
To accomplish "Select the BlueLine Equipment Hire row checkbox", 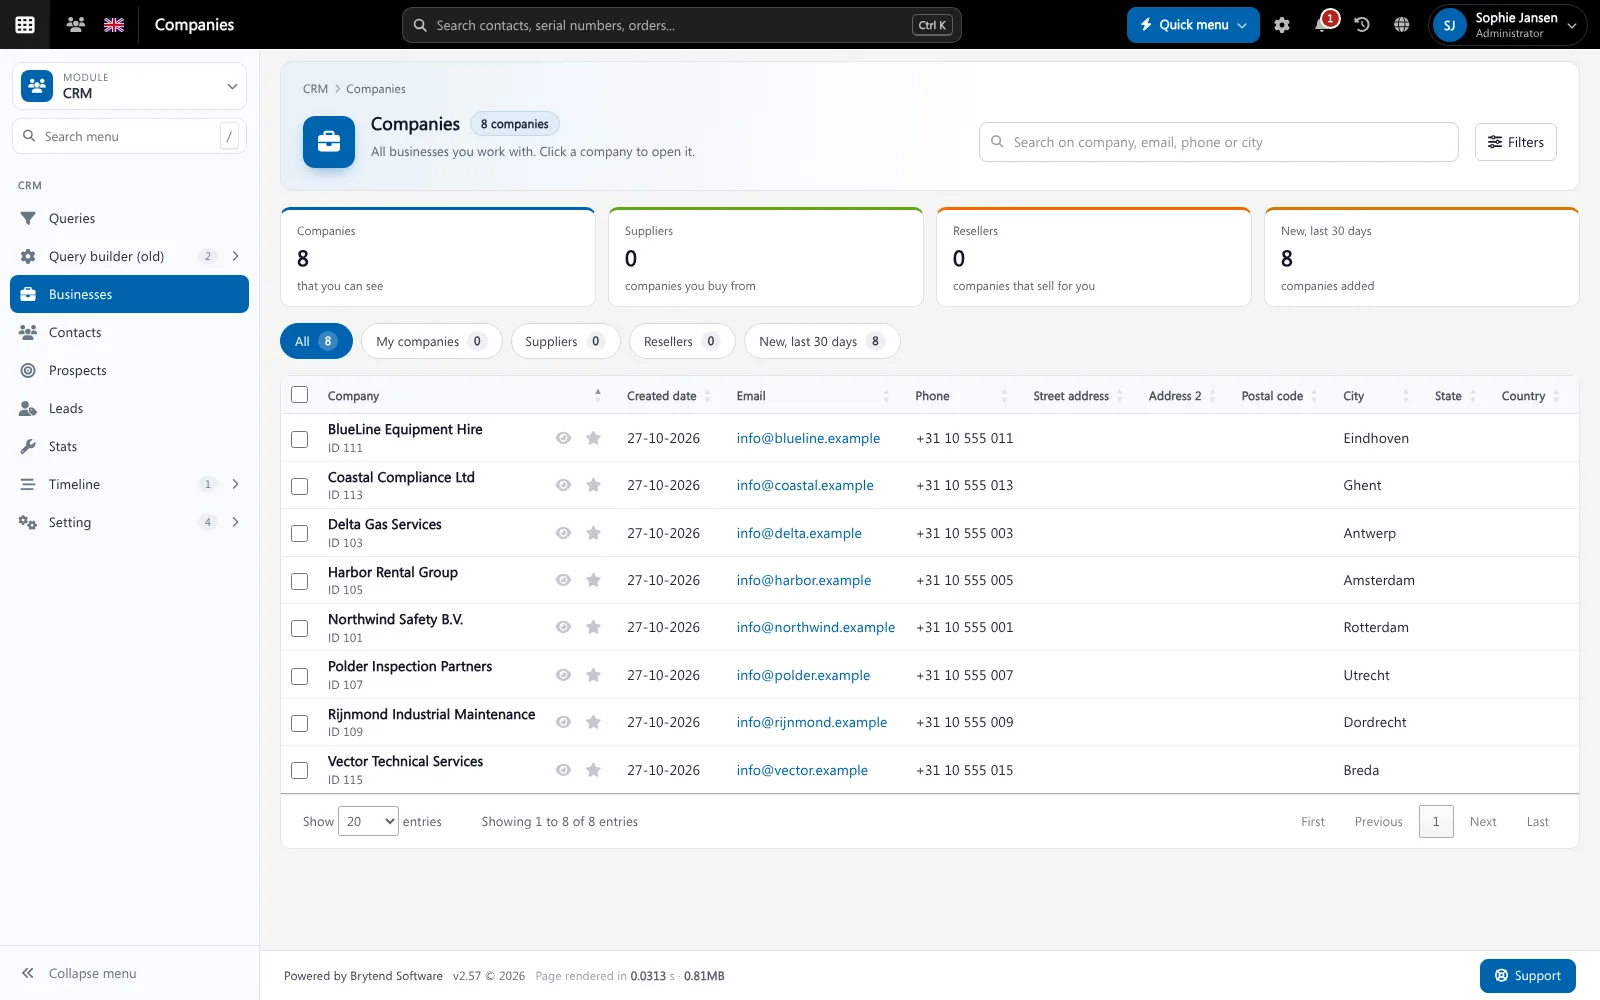I will tap(299, 439).
